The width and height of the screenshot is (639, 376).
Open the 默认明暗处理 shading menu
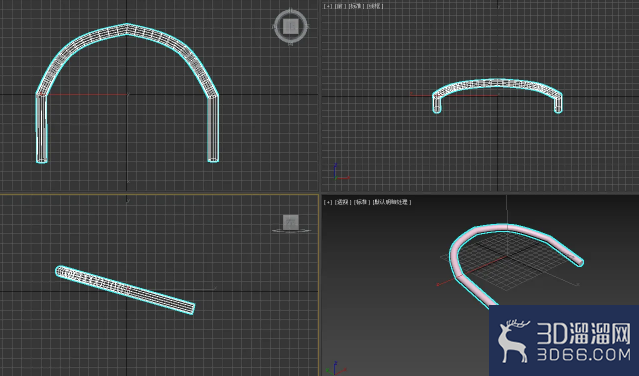click(392, 202)
